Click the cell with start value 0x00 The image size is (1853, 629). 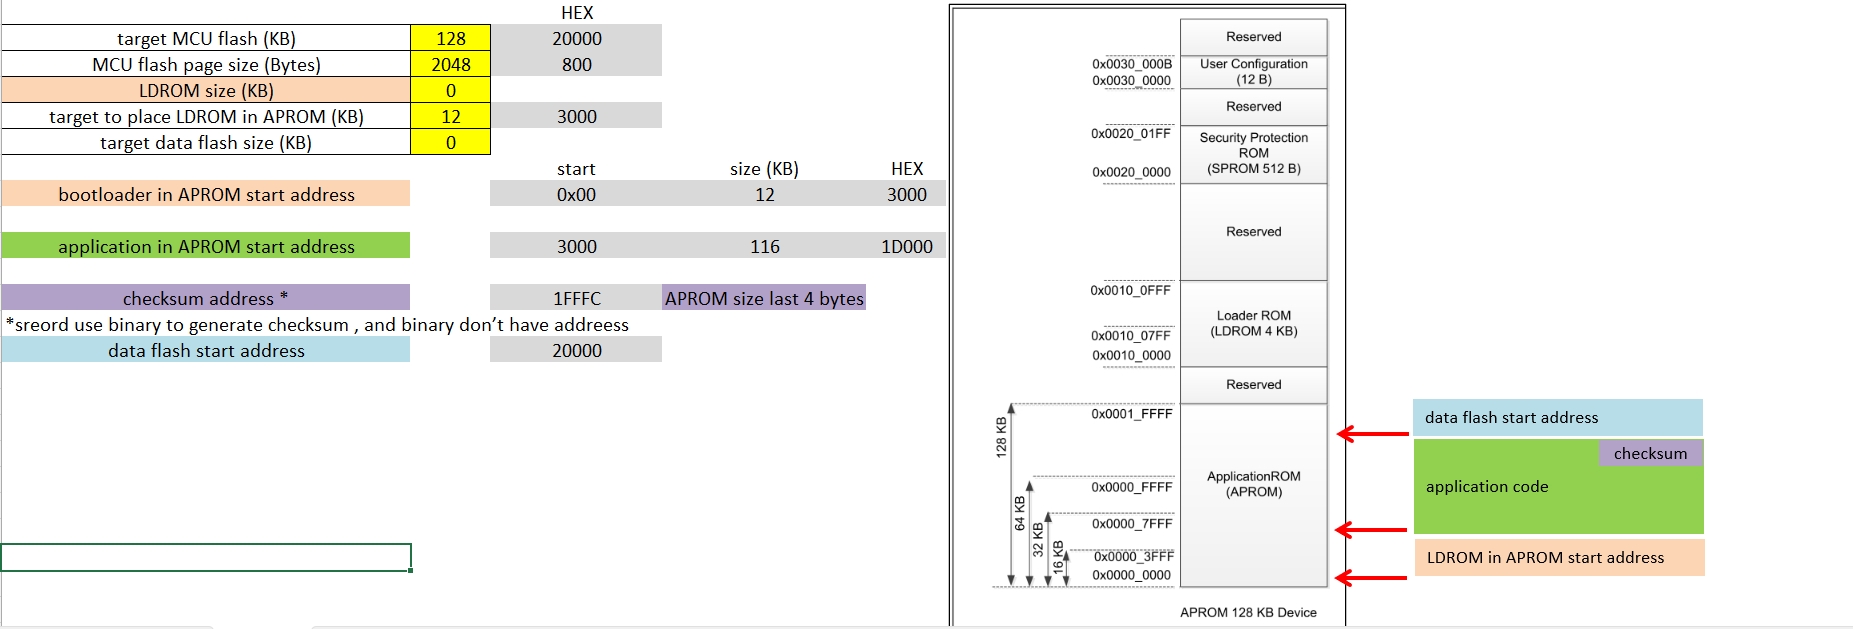tap(576, 194)
